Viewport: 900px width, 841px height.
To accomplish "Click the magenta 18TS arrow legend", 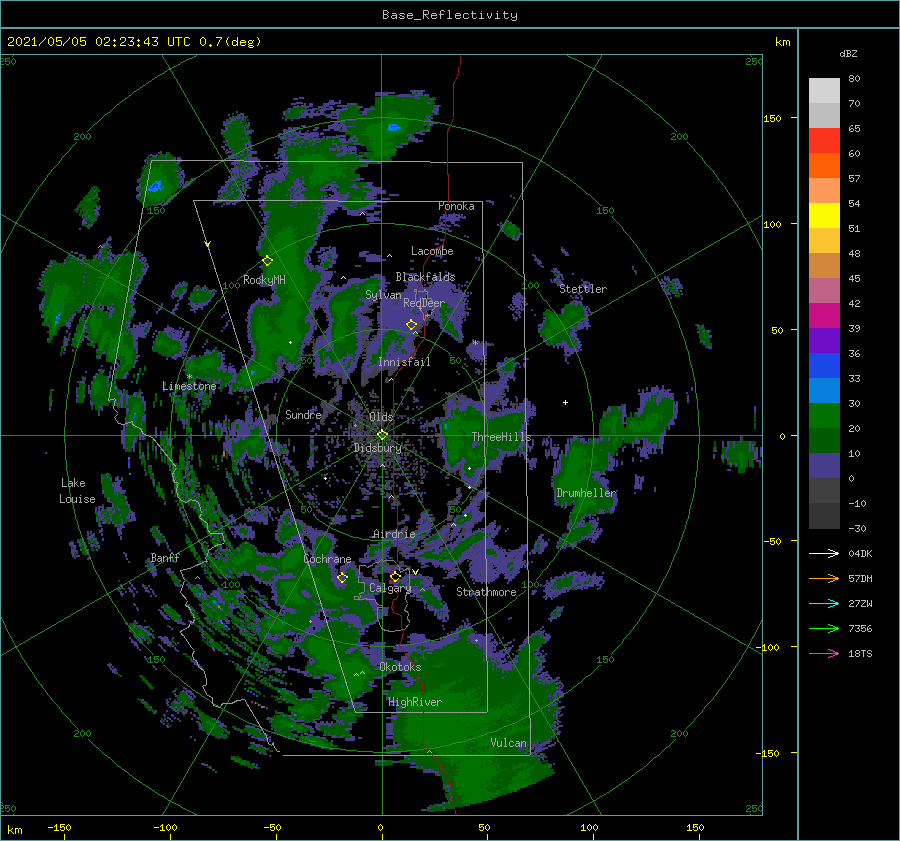I will pos(824,653).
